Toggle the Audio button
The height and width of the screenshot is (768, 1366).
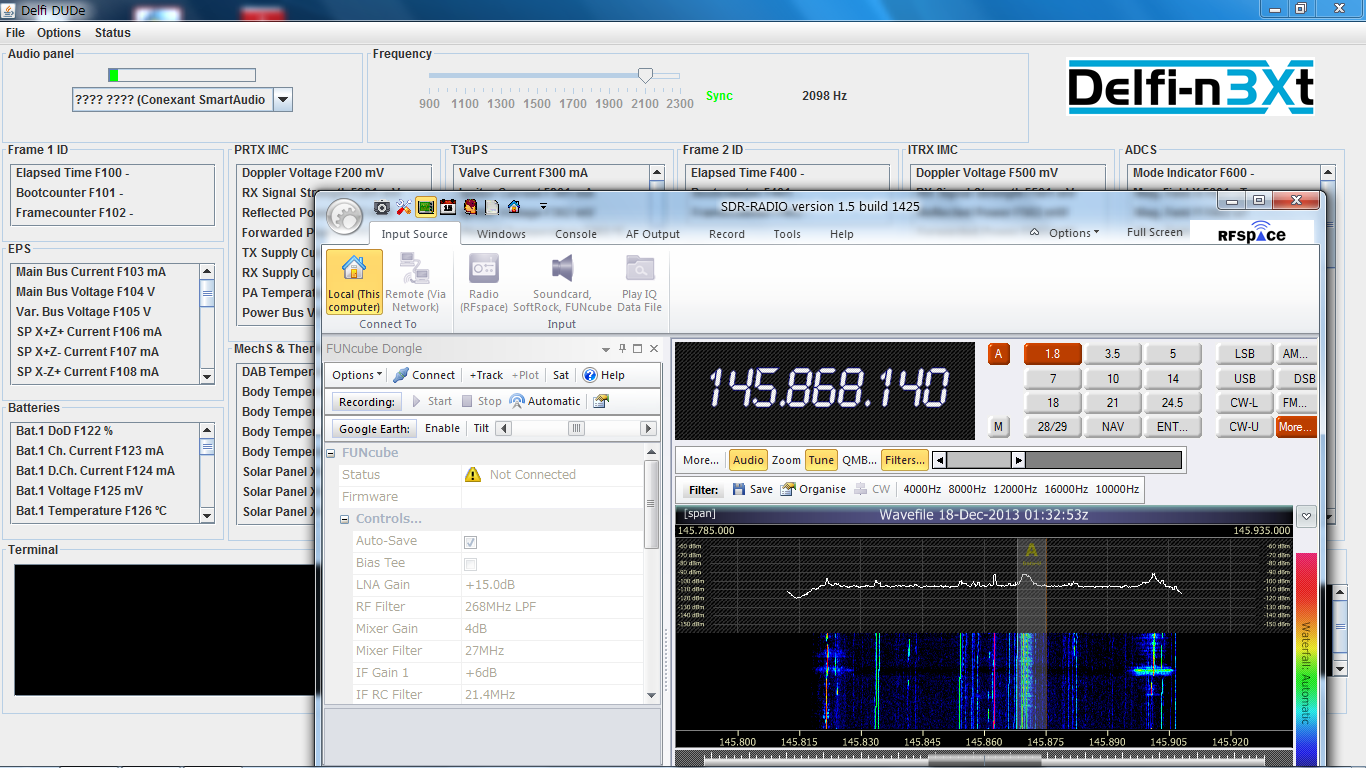pos(747,460)
